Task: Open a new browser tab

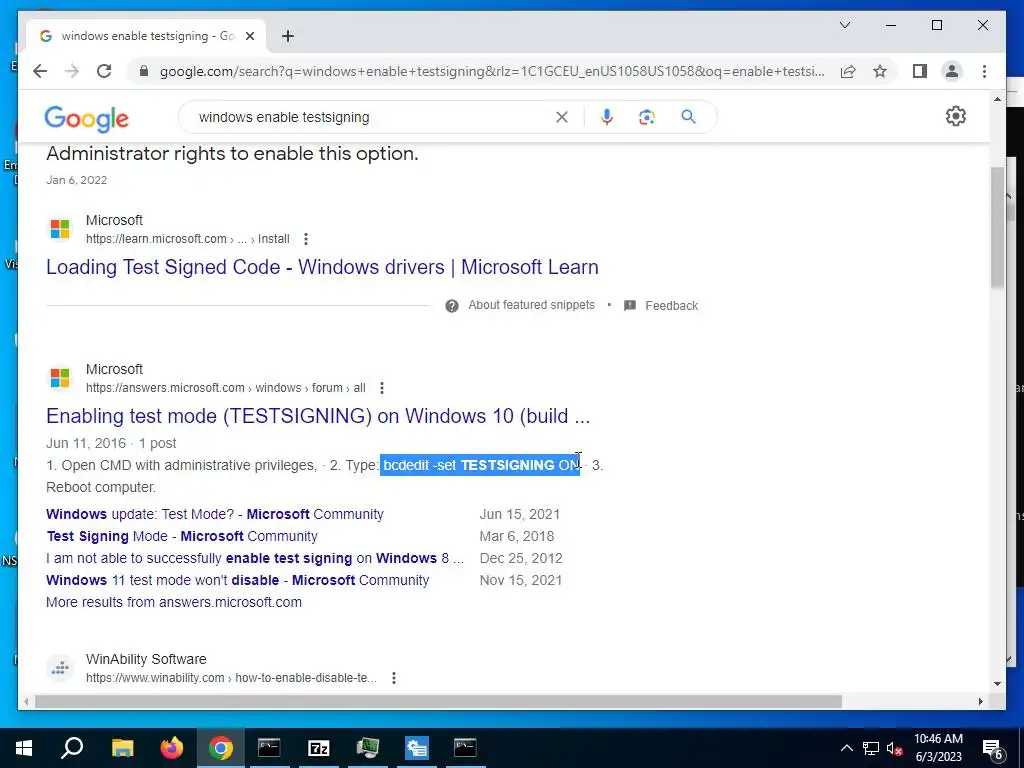Action: coord(287,36)
